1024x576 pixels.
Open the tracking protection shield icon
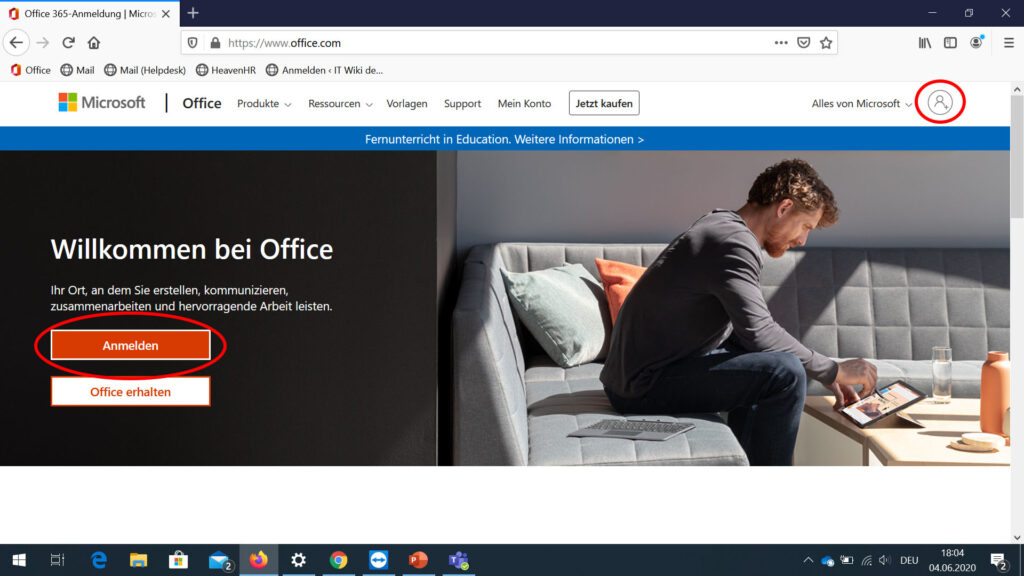(193, 43)
